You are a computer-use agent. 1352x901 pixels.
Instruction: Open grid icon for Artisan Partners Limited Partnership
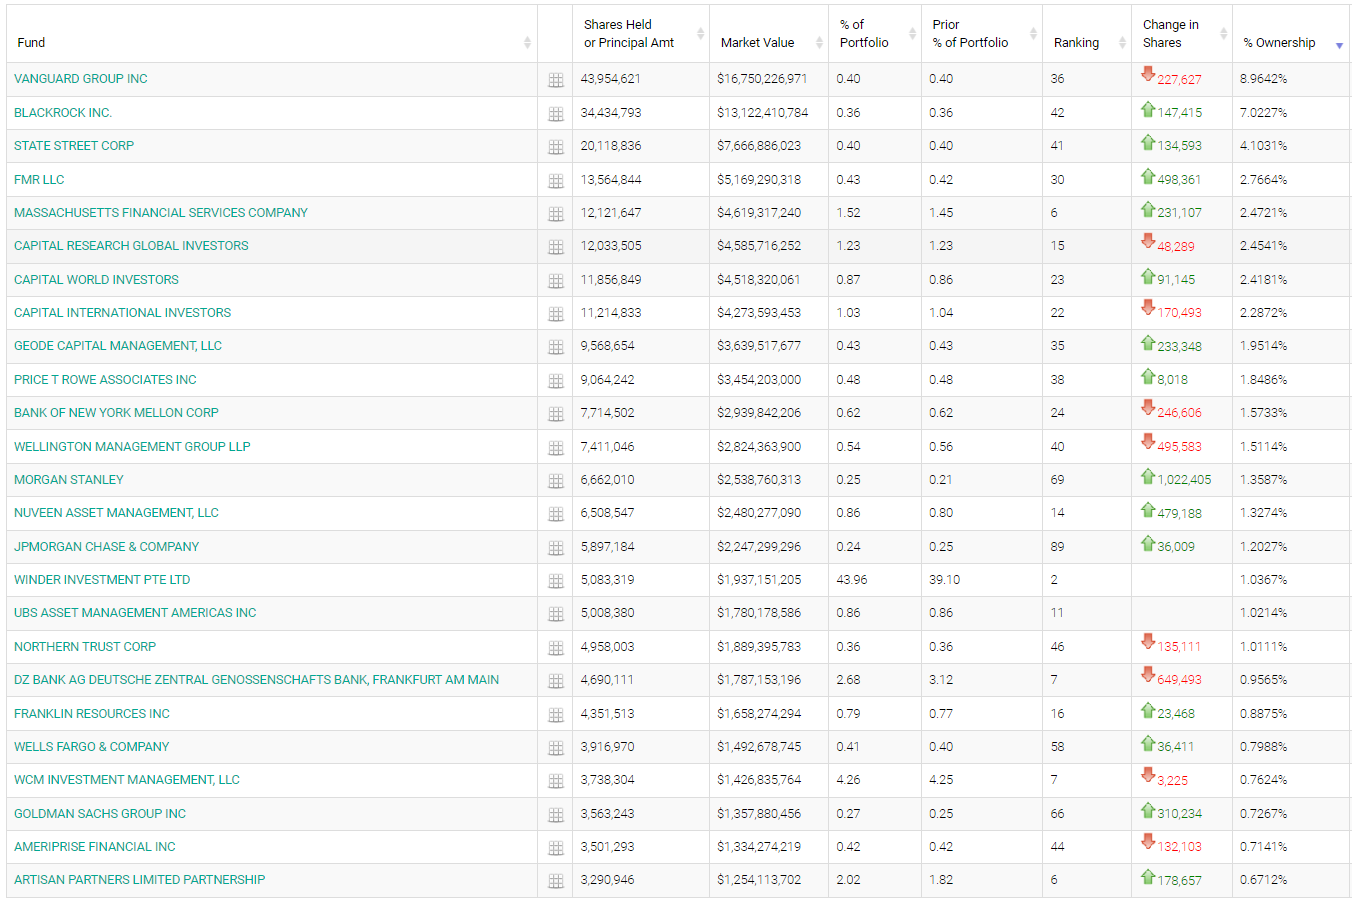pos(556,881)
